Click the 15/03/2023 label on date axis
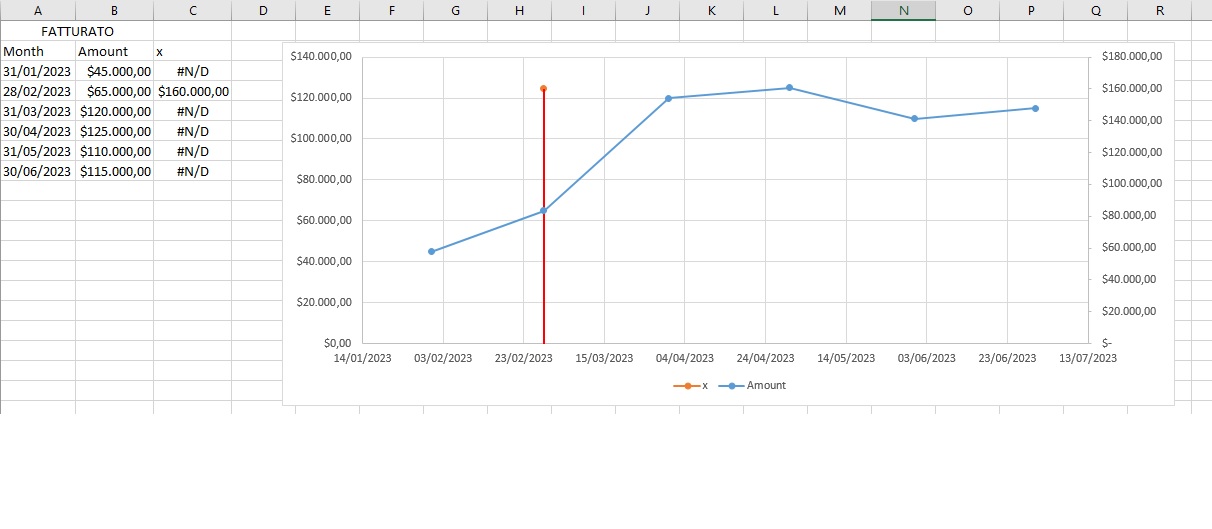Image resolution: width=1212 pixels, height=529 pixels. 605,358
